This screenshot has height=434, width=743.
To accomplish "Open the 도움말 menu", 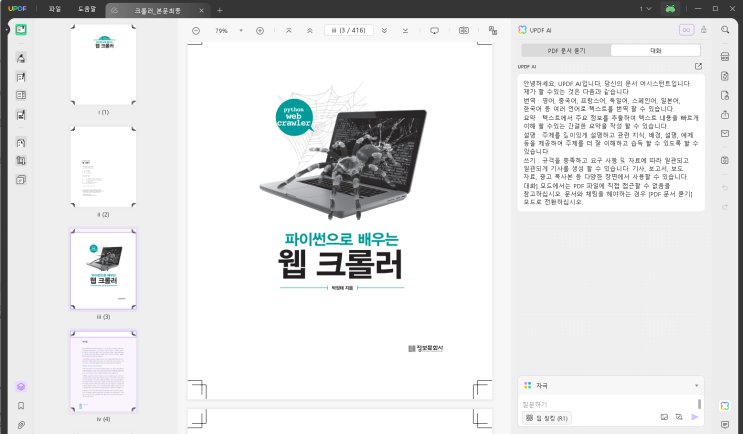I will coord(87,9).
